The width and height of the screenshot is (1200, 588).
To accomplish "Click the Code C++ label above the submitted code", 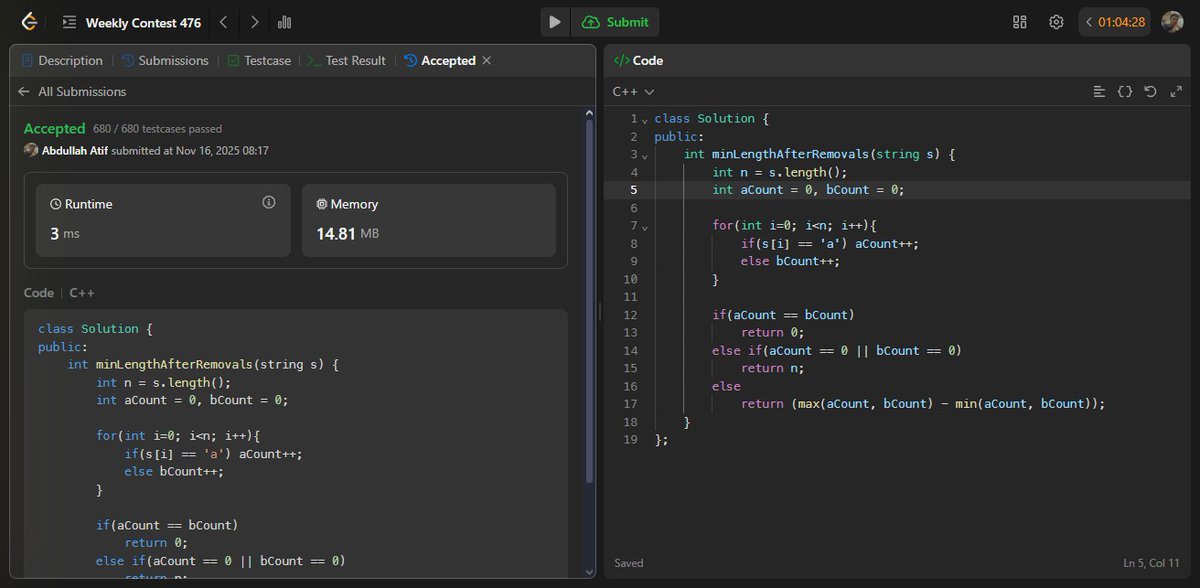I will click(x=59, y=293).
